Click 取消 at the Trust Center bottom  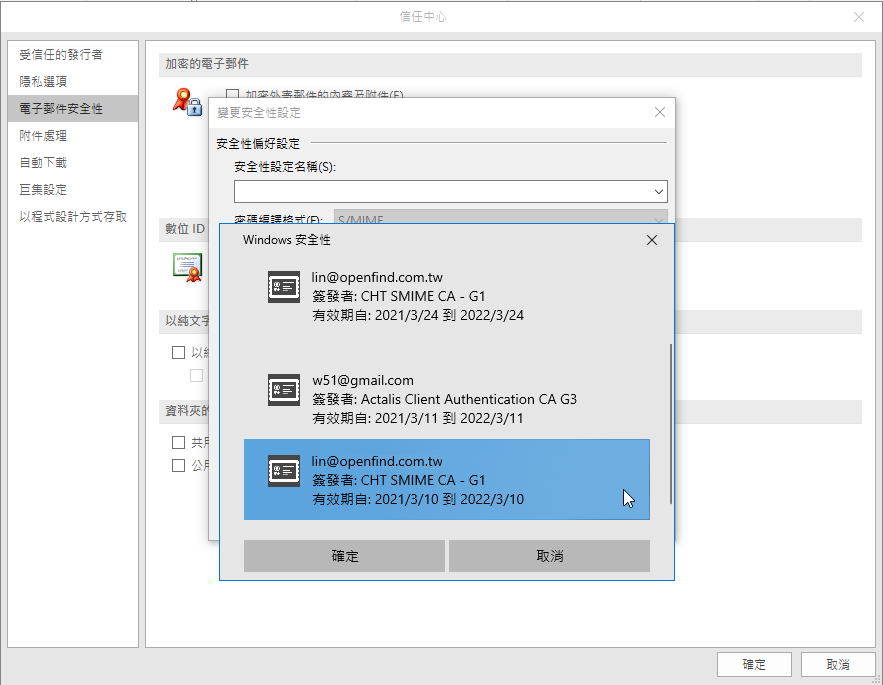[838, 664]
